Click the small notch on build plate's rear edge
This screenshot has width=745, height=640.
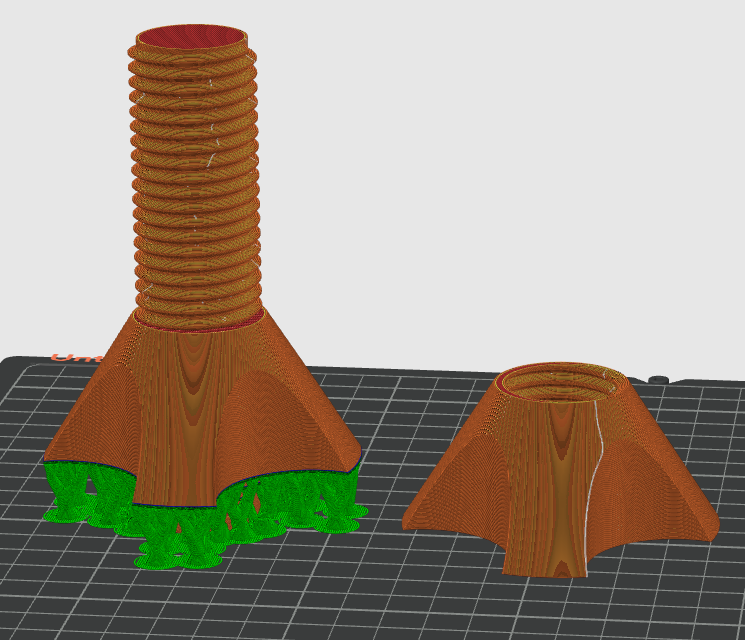(658, 380)
